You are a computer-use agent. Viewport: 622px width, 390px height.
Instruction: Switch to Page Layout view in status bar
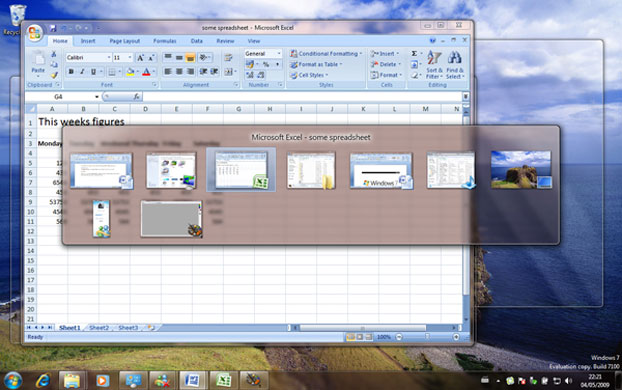point(360,337)
